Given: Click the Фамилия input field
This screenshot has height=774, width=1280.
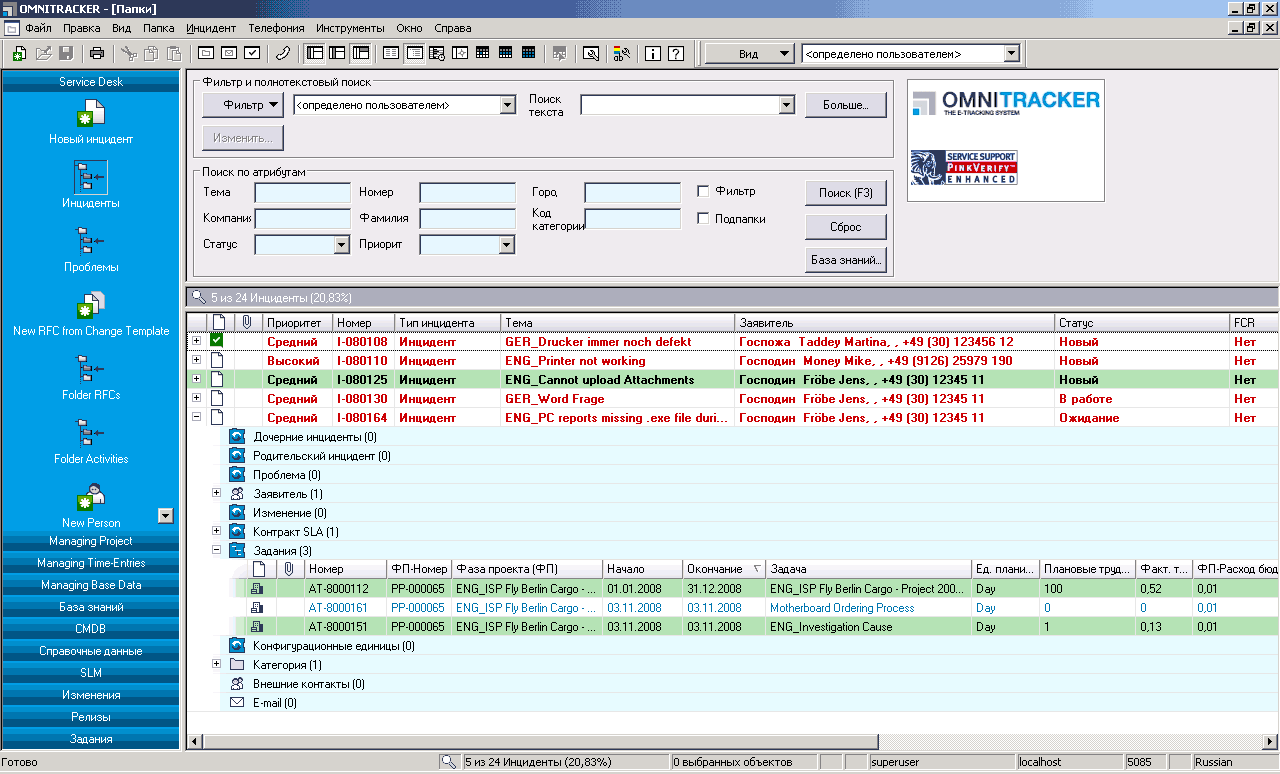Looking at the screenshot, I should 467,219.
